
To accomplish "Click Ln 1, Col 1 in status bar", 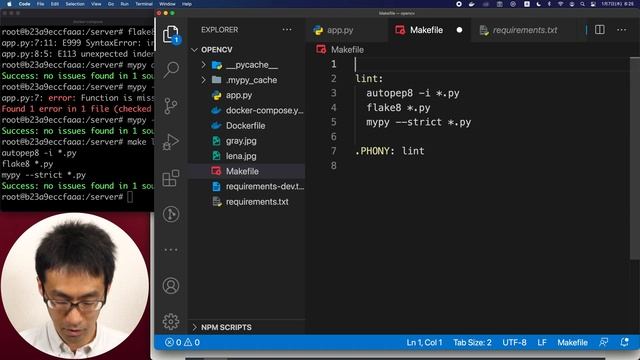I will 424,342.
